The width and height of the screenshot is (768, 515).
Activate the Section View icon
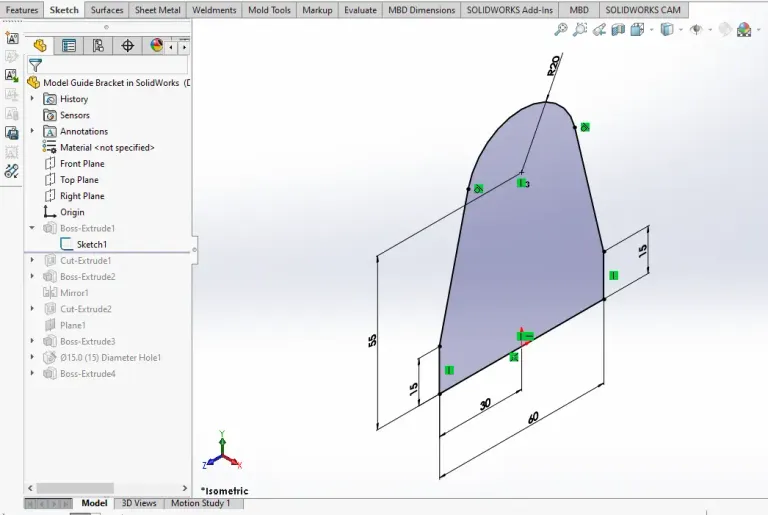617,30
